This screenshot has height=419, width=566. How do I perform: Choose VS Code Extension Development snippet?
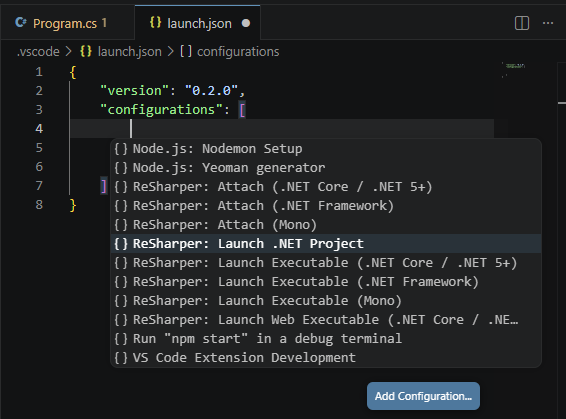pyautogui.click(x=326, y=358)
